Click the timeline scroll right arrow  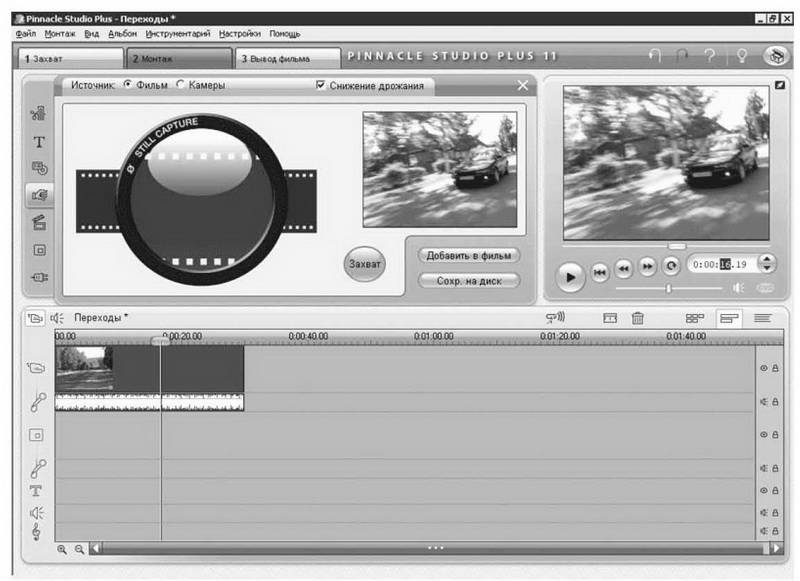[777, 548]
